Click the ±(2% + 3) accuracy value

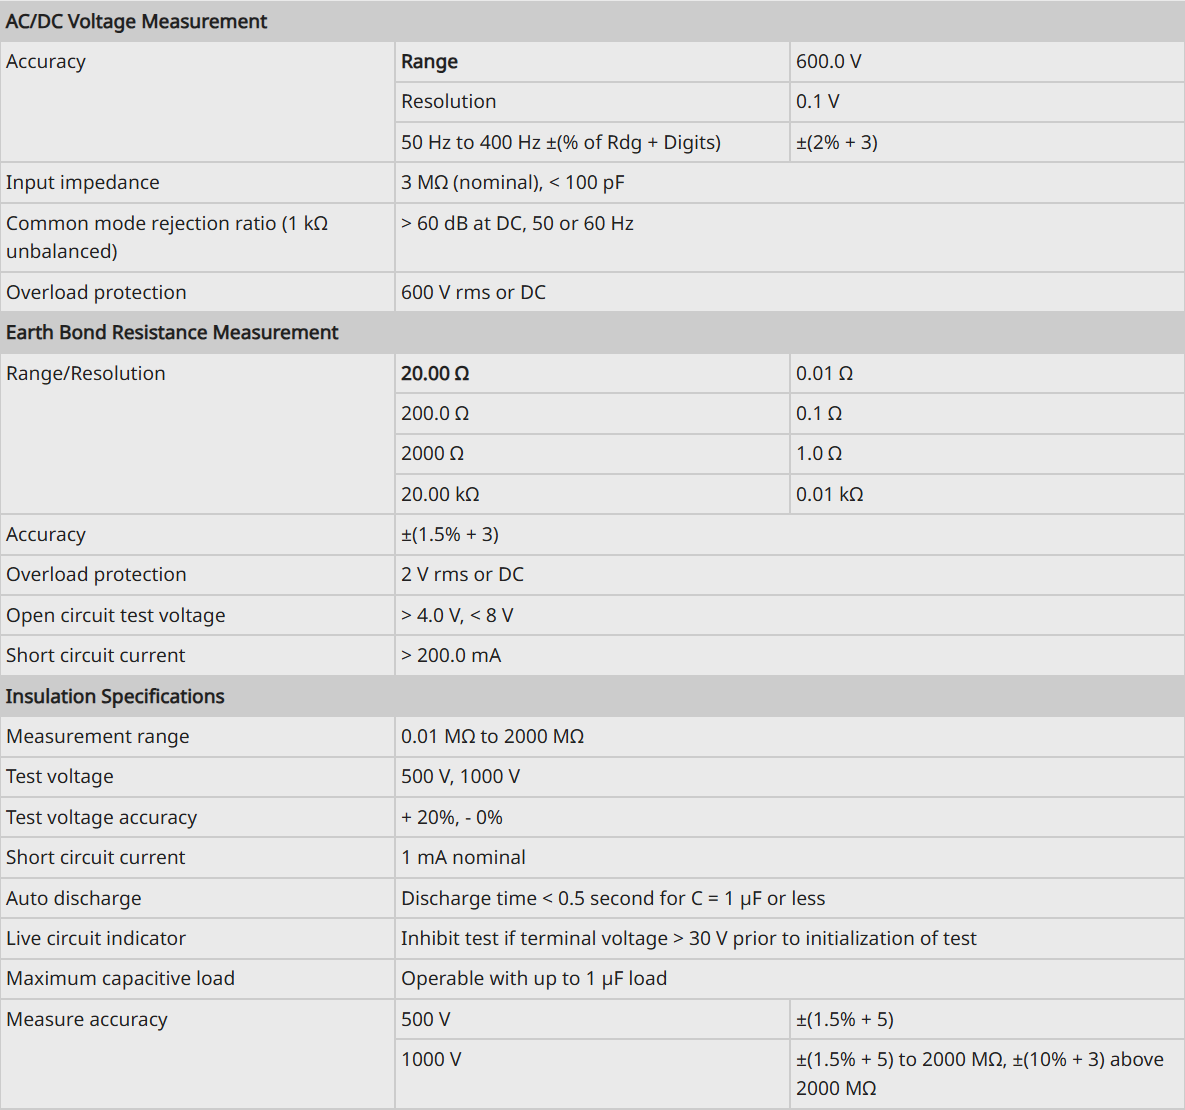[x=837, y=142]
